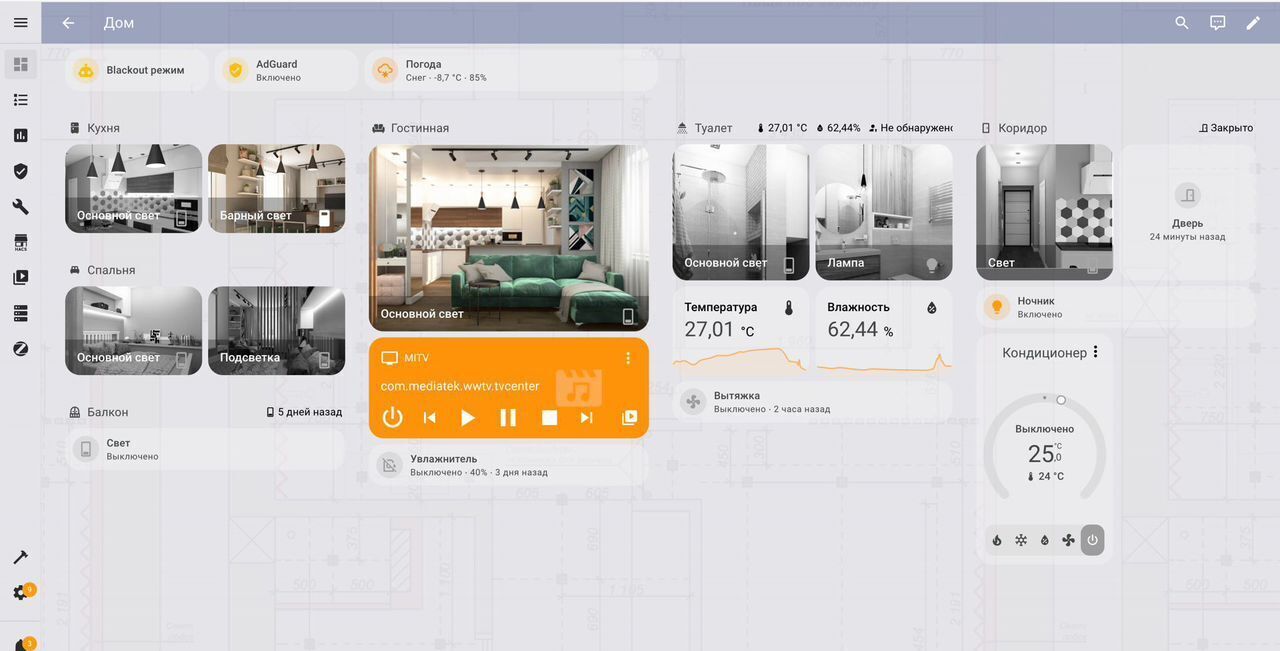The image size is (1280, 651).
Task: Click Закрыто chip in Коридор header
Action: [x=1225, y=128]
